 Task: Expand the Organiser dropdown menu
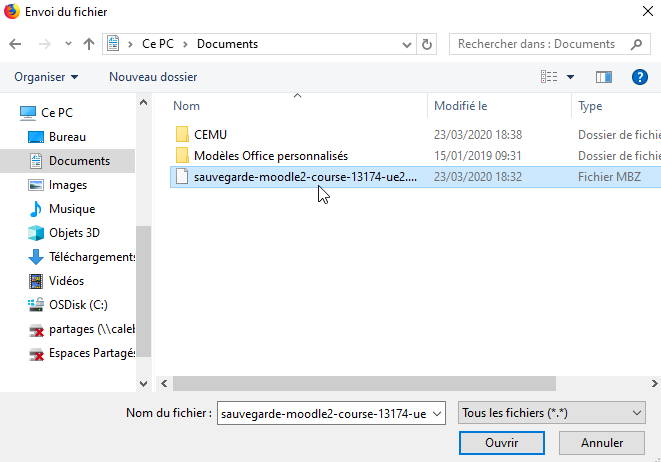pyautogui.click(x=46, y=77)
